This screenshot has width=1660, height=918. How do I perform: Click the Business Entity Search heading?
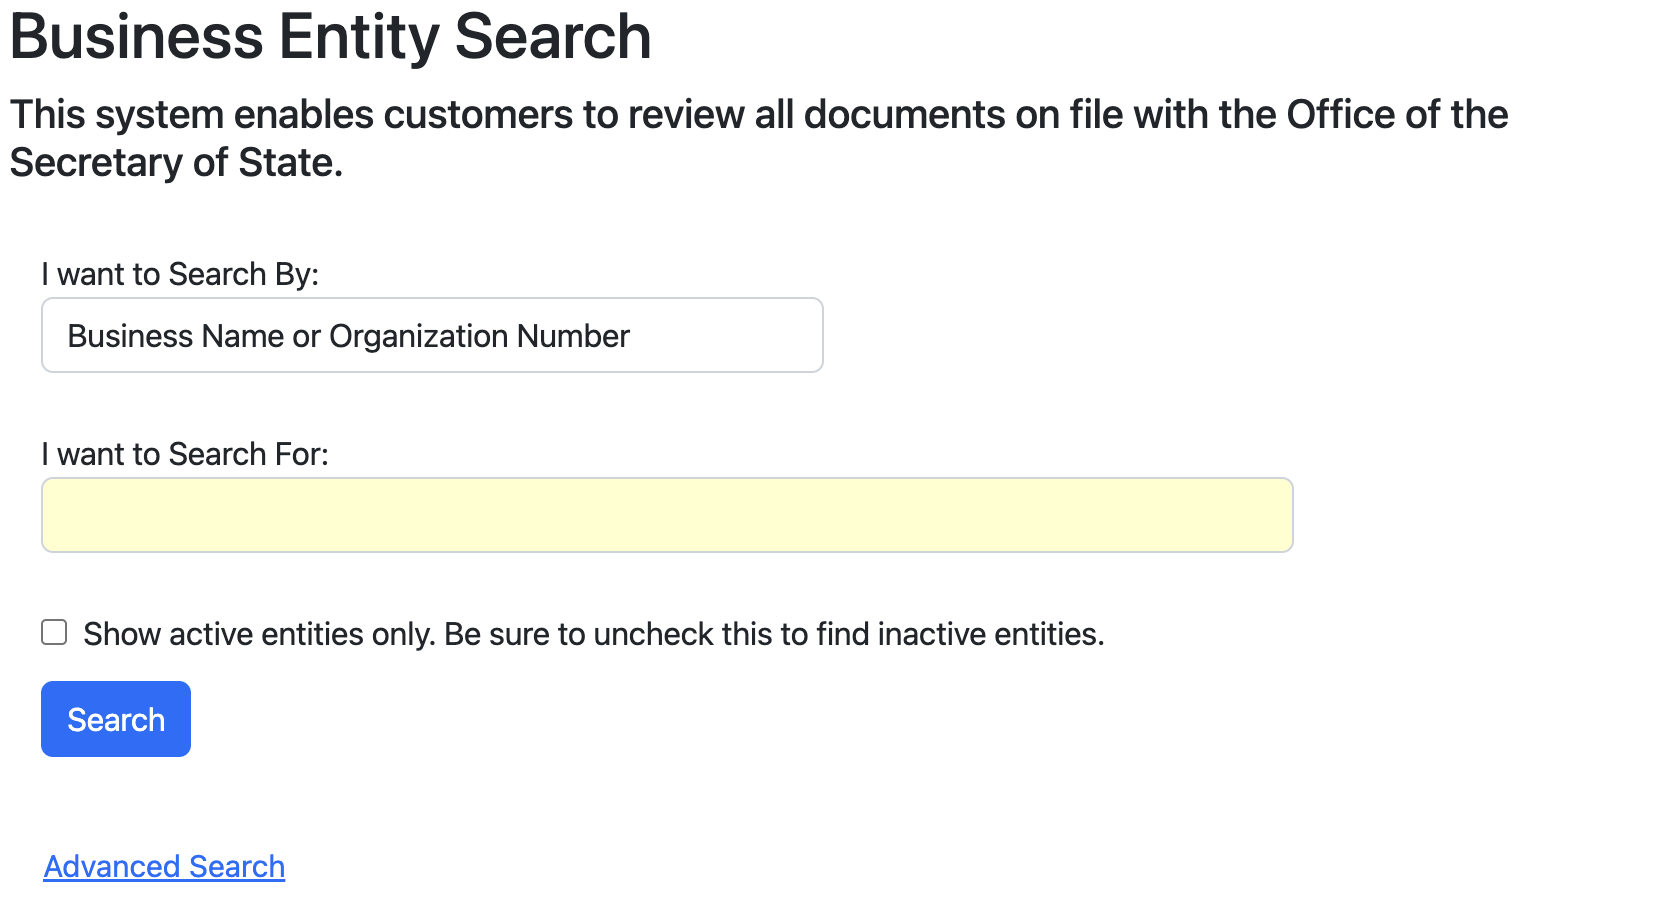coord(330,37)
